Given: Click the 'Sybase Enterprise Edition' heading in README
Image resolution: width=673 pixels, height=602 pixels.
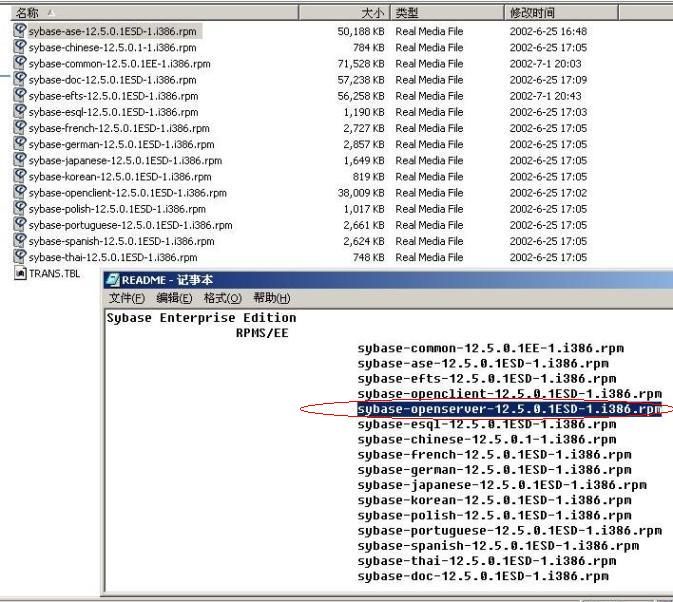Looking at the screenshot, I should (x=201, y=318).
